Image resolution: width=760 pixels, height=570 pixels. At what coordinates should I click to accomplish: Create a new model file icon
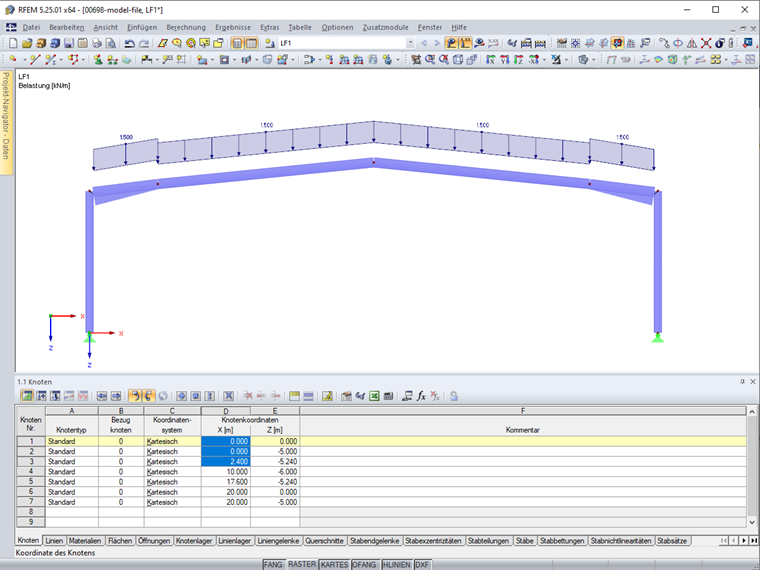tap(13, 43)
